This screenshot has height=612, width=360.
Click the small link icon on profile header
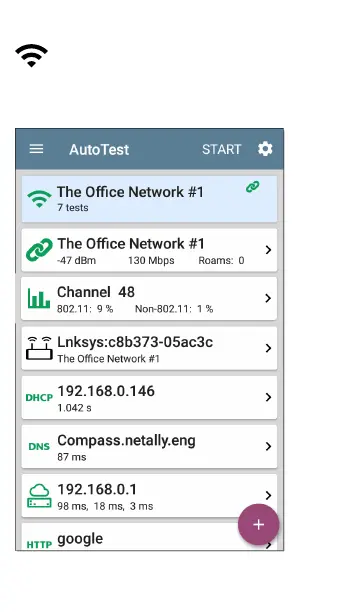tap(253, 187)
